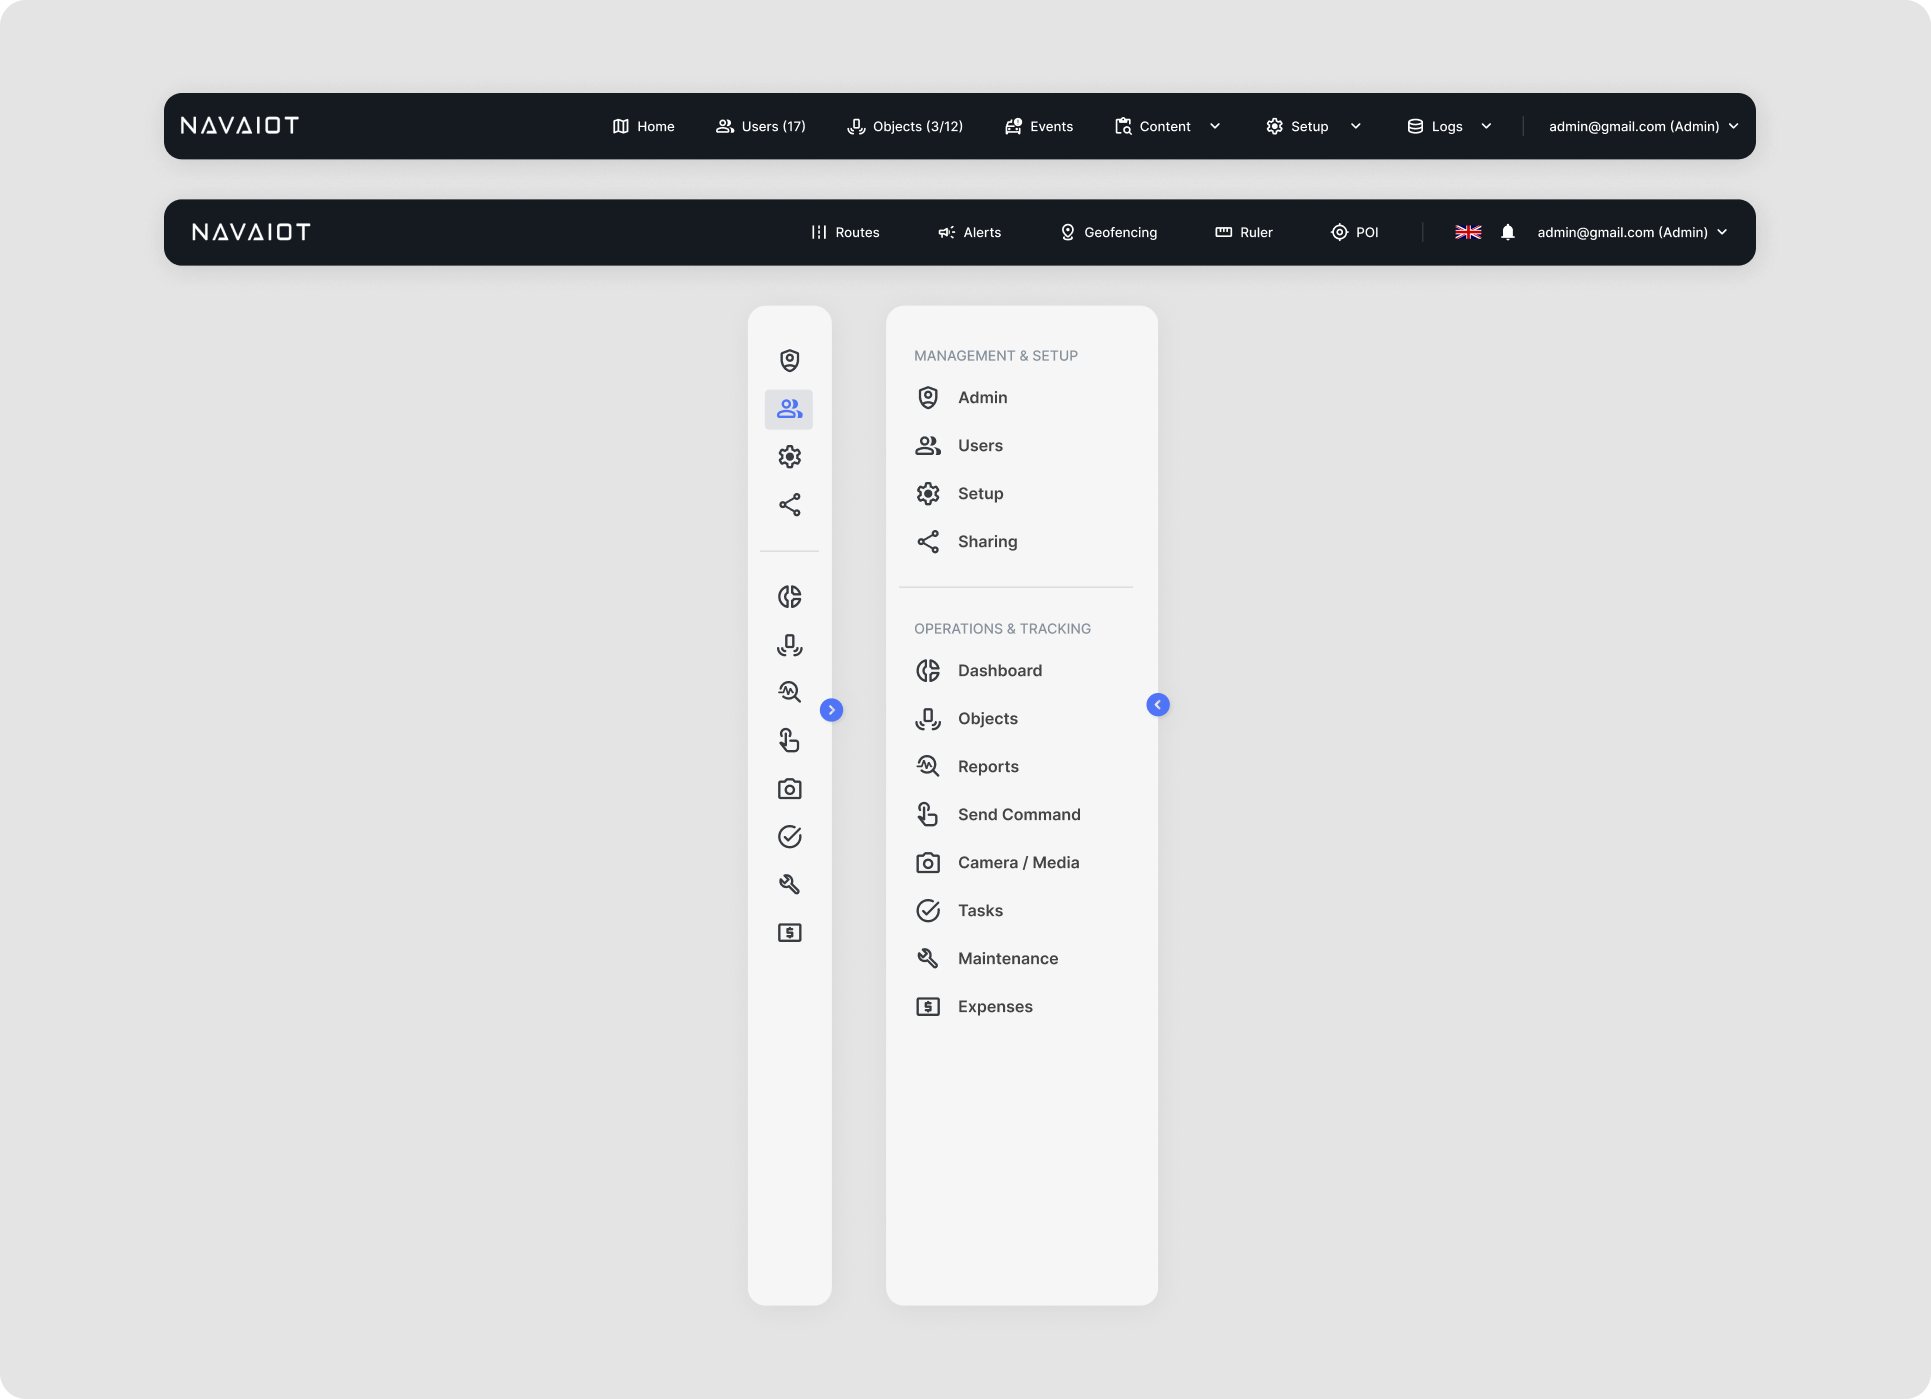Expand the Setup dropdown in top navbar
Viewport: 1931px width, 1399px height.
point(1313,126)
